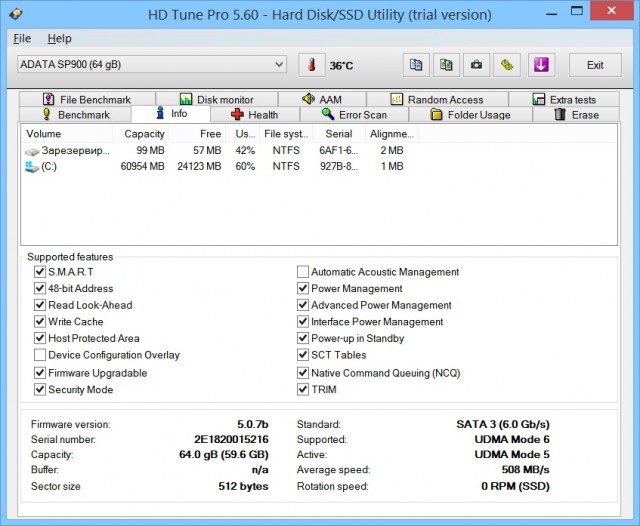Viewport: 640px width, 526px height.
Task: Switch to the Error Scan tab
Action: tap(354, 115)
